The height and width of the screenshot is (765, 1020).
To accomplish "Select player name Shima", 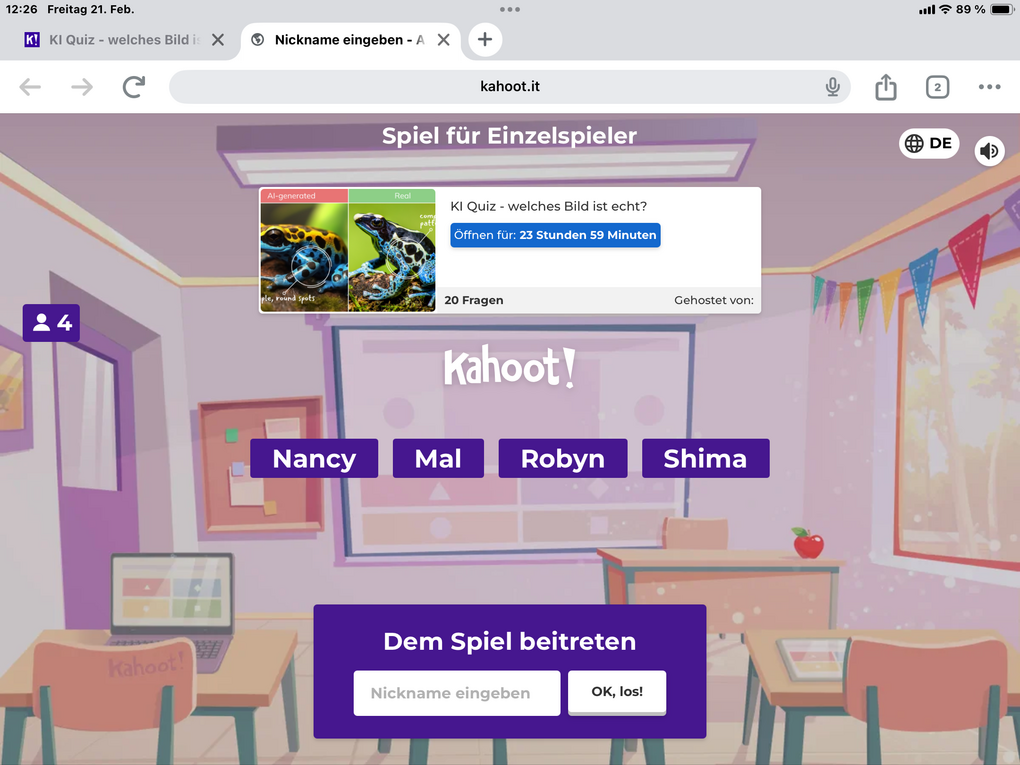I will tap(705, 459).
